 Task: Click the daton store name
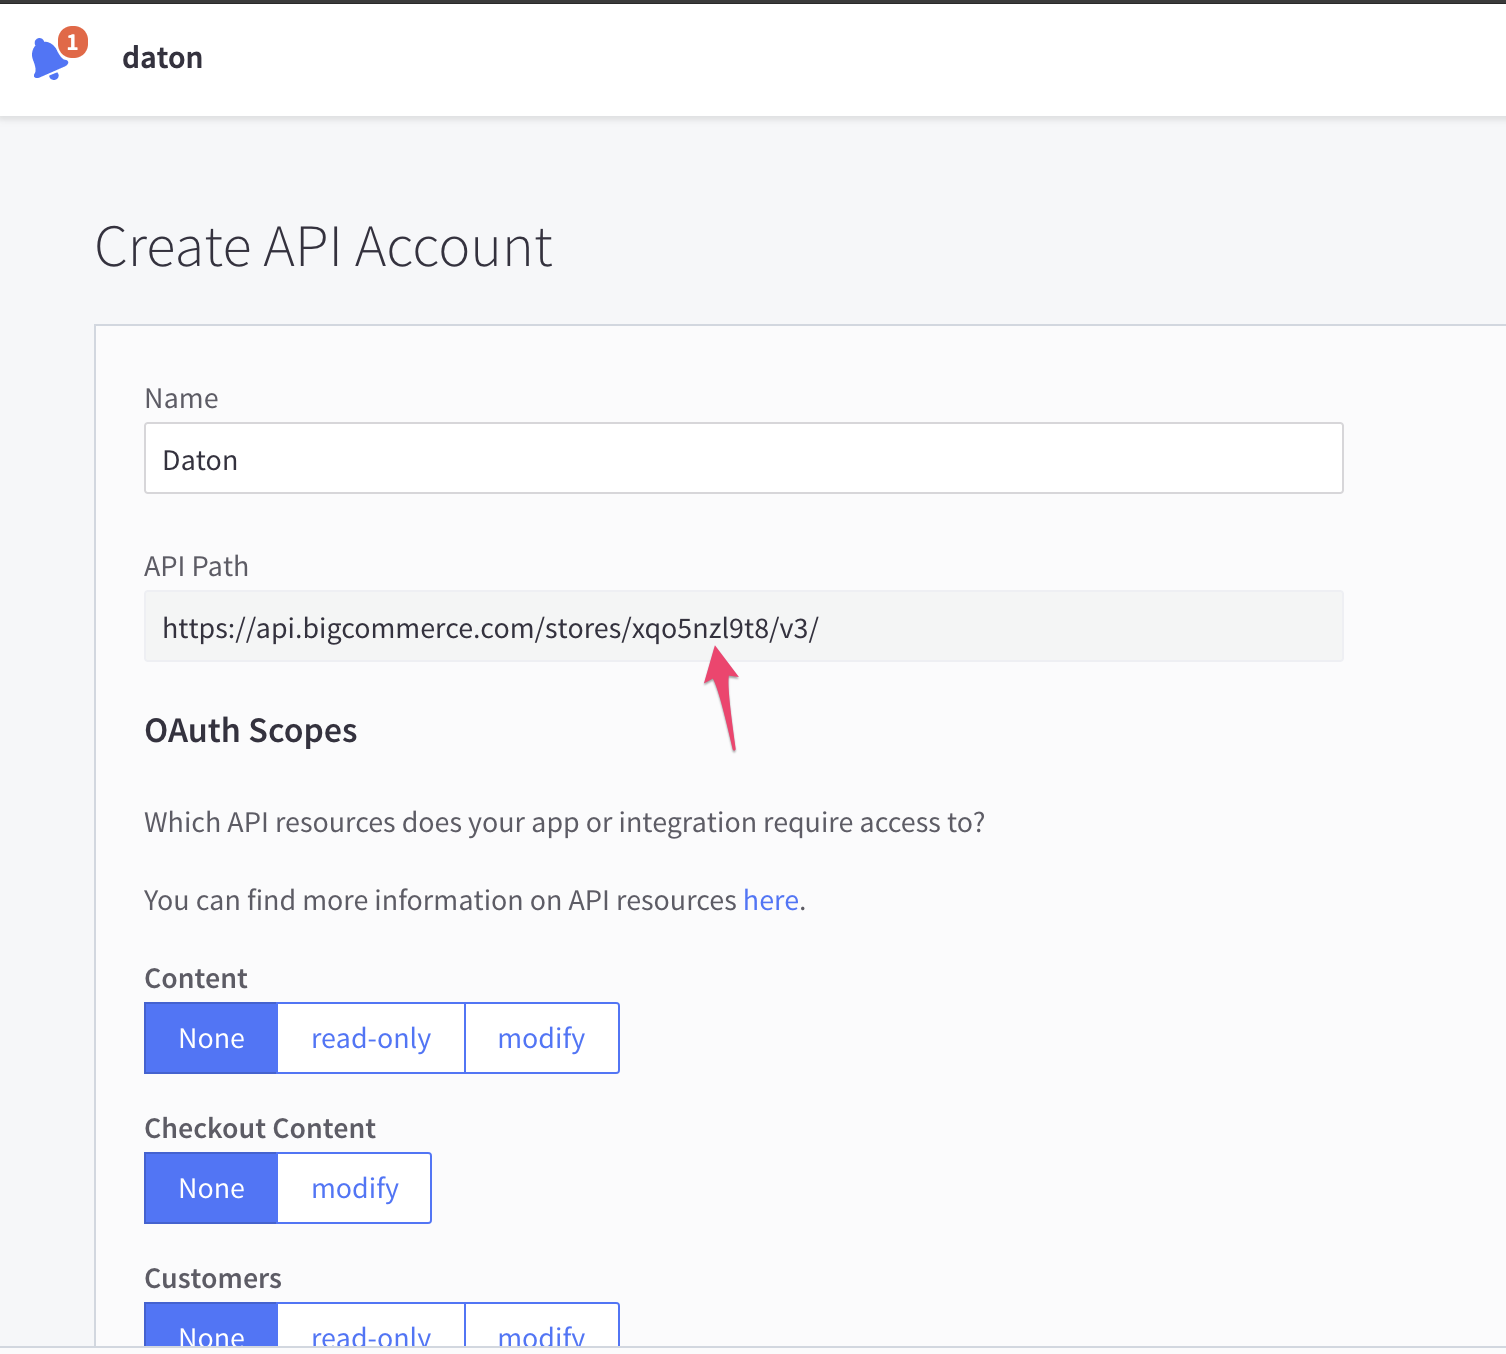point(162,58)
